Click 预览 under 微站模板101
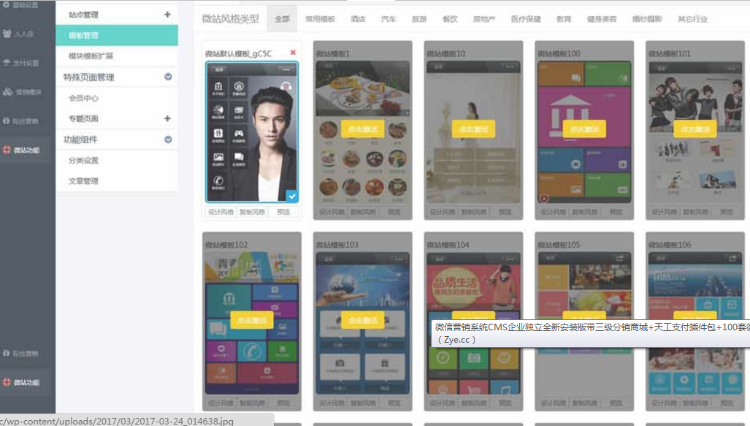Image resolution: width=750 pixels, height=426 pixels. pyautogui.click(x=727, y=212)
